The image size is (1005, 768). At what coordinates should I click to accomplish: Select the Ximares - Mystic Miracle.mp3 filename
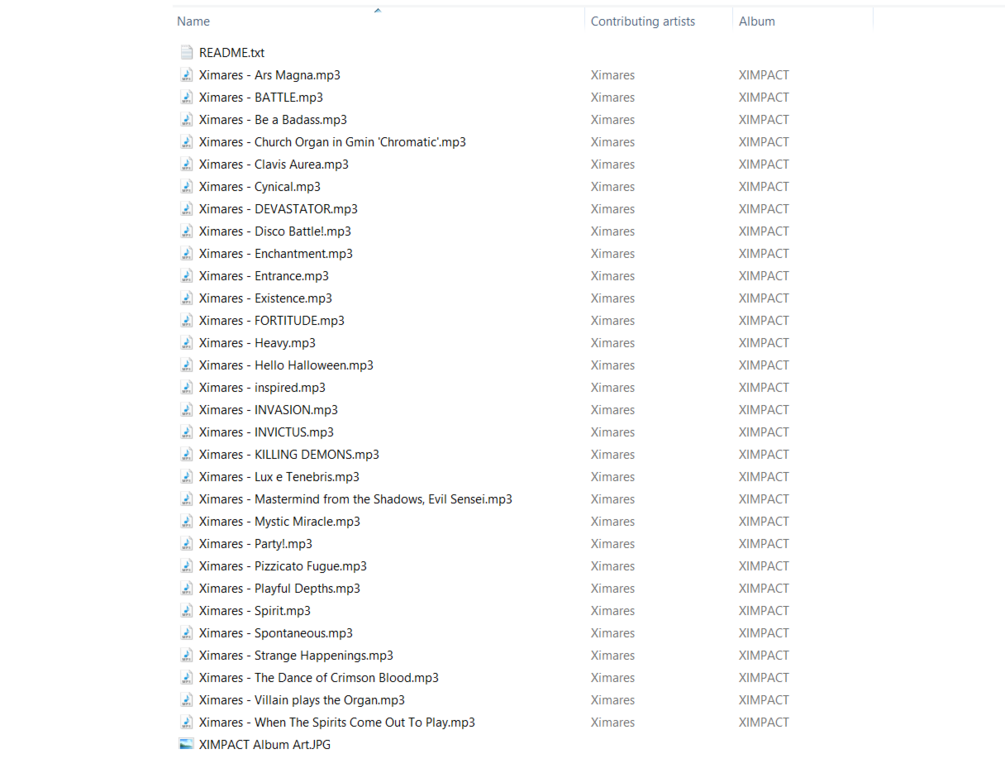(x=279, y=521)
